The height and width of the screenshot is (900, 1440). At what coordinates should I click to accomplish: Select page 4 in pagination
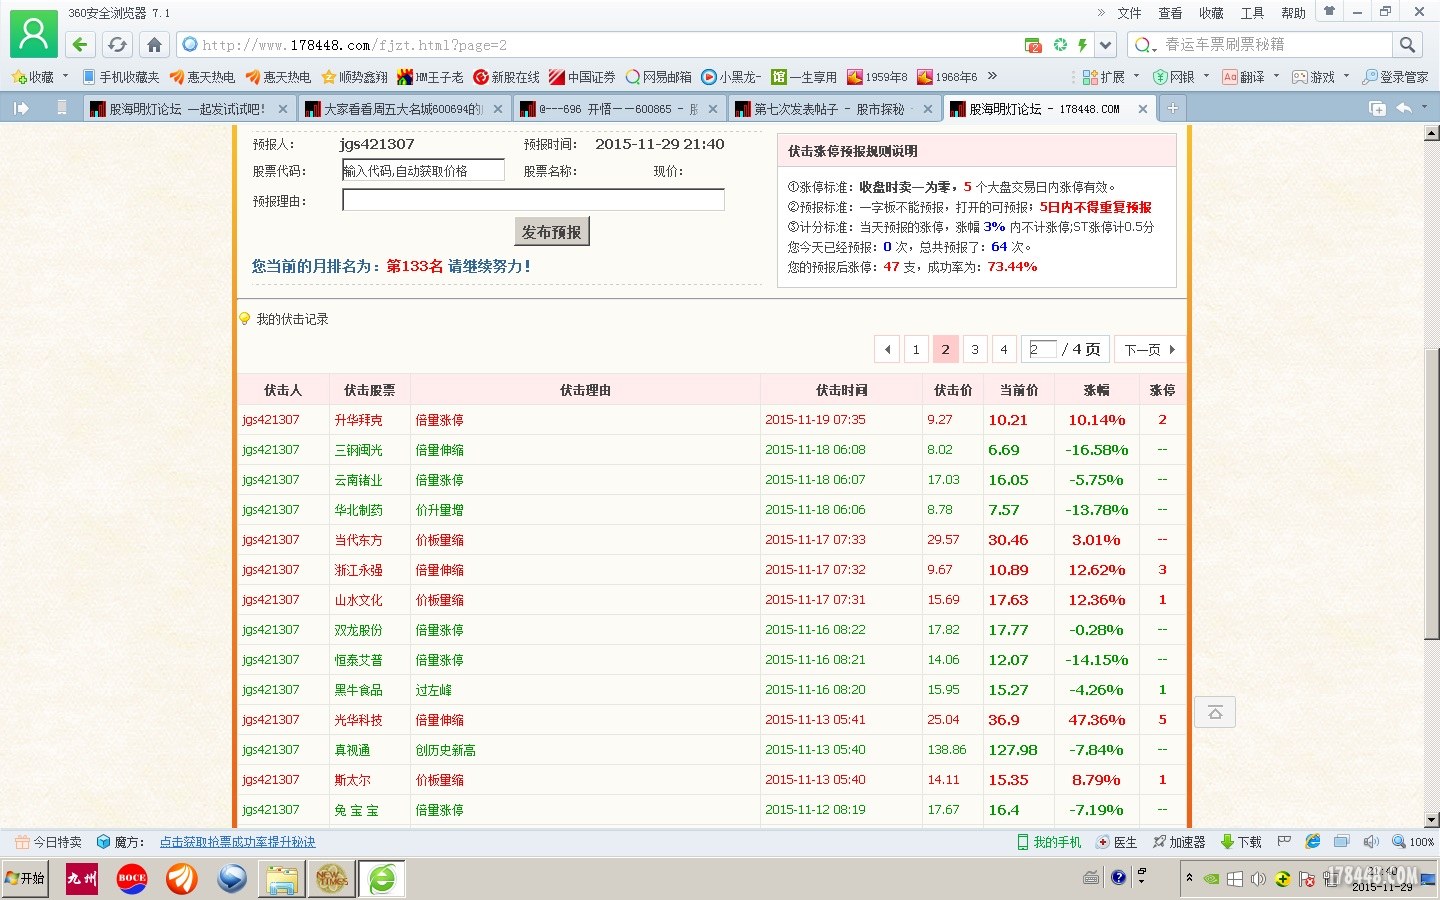[x=1004, y=349]
